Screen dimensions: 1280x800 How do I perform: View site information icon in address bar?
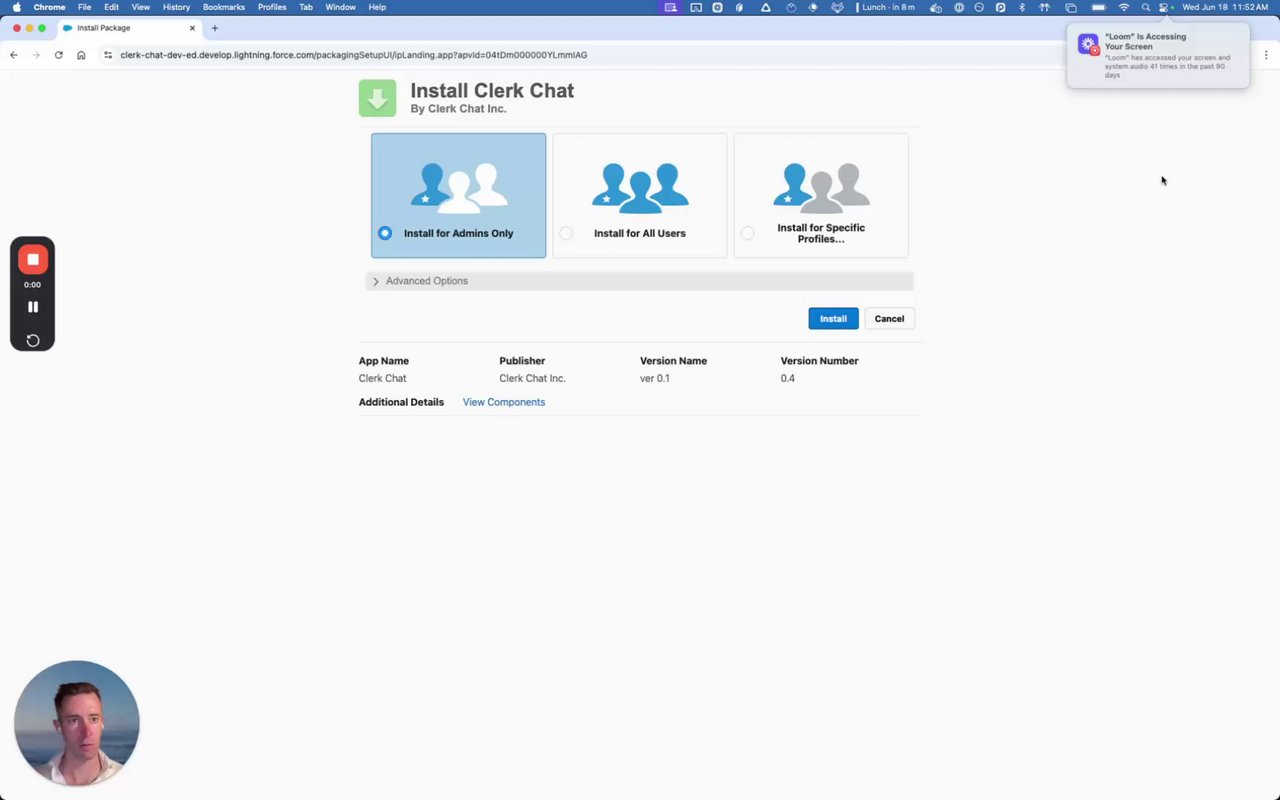tap(108, 55)
